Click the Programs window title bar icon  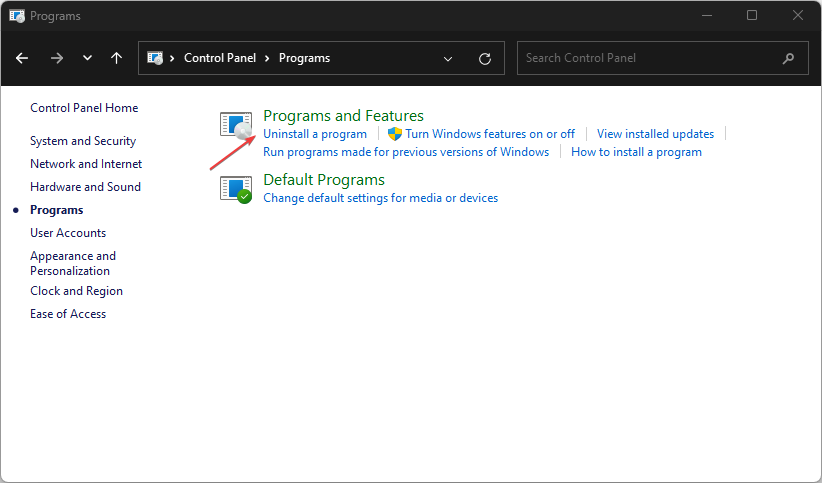coord(17,16)
